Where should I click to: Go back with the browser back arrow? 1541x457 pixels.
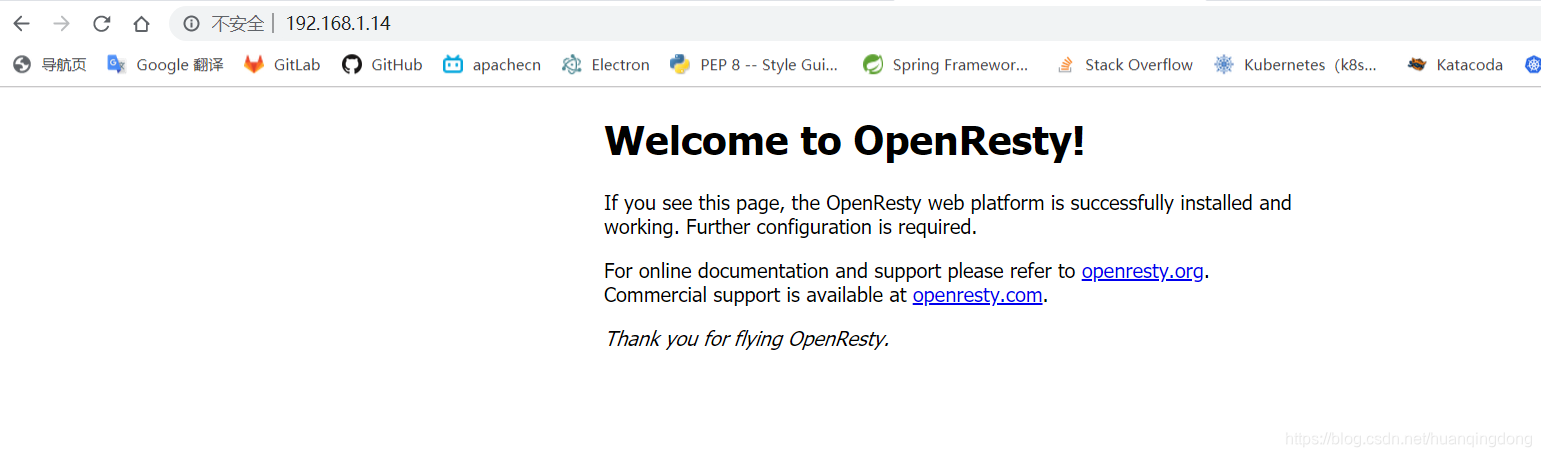[21, 23]
